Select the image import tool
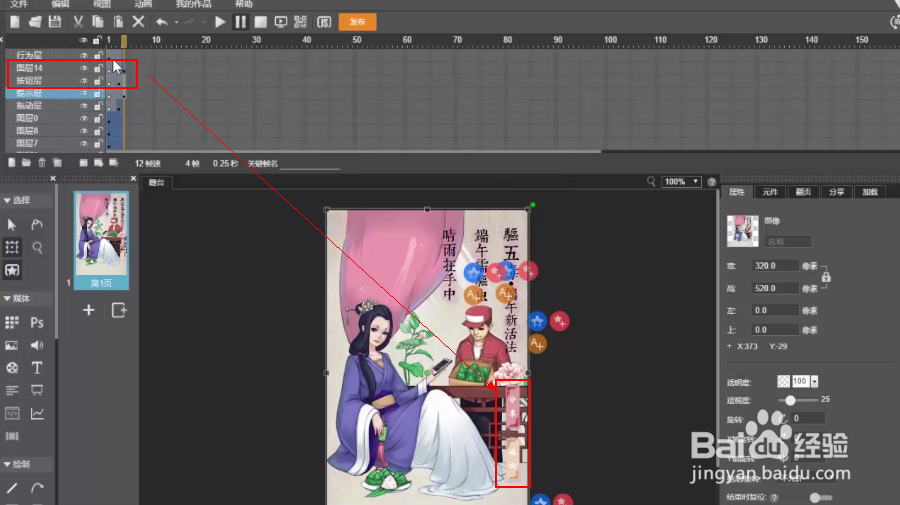 tap(12, 345)
